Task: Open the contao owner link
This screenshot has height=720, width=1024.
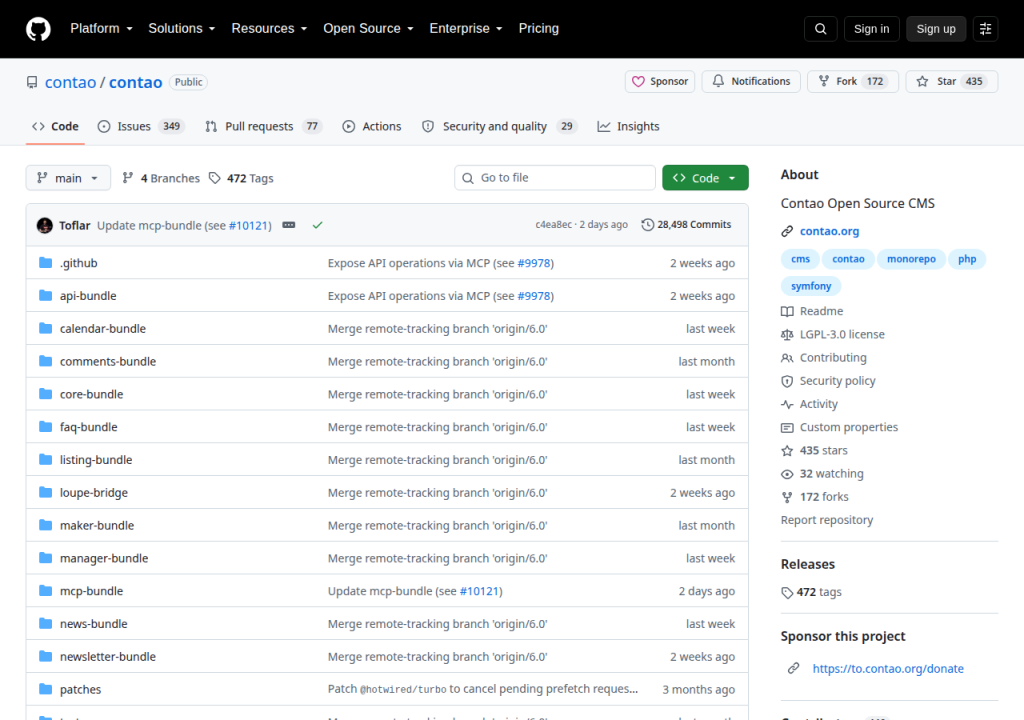Action: 71,82
